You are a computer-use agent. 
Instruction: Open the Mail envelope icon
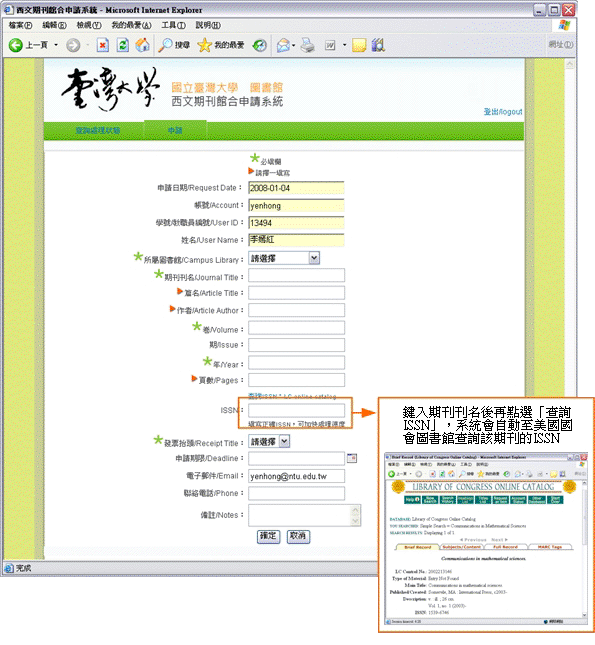tap(283, 45)
